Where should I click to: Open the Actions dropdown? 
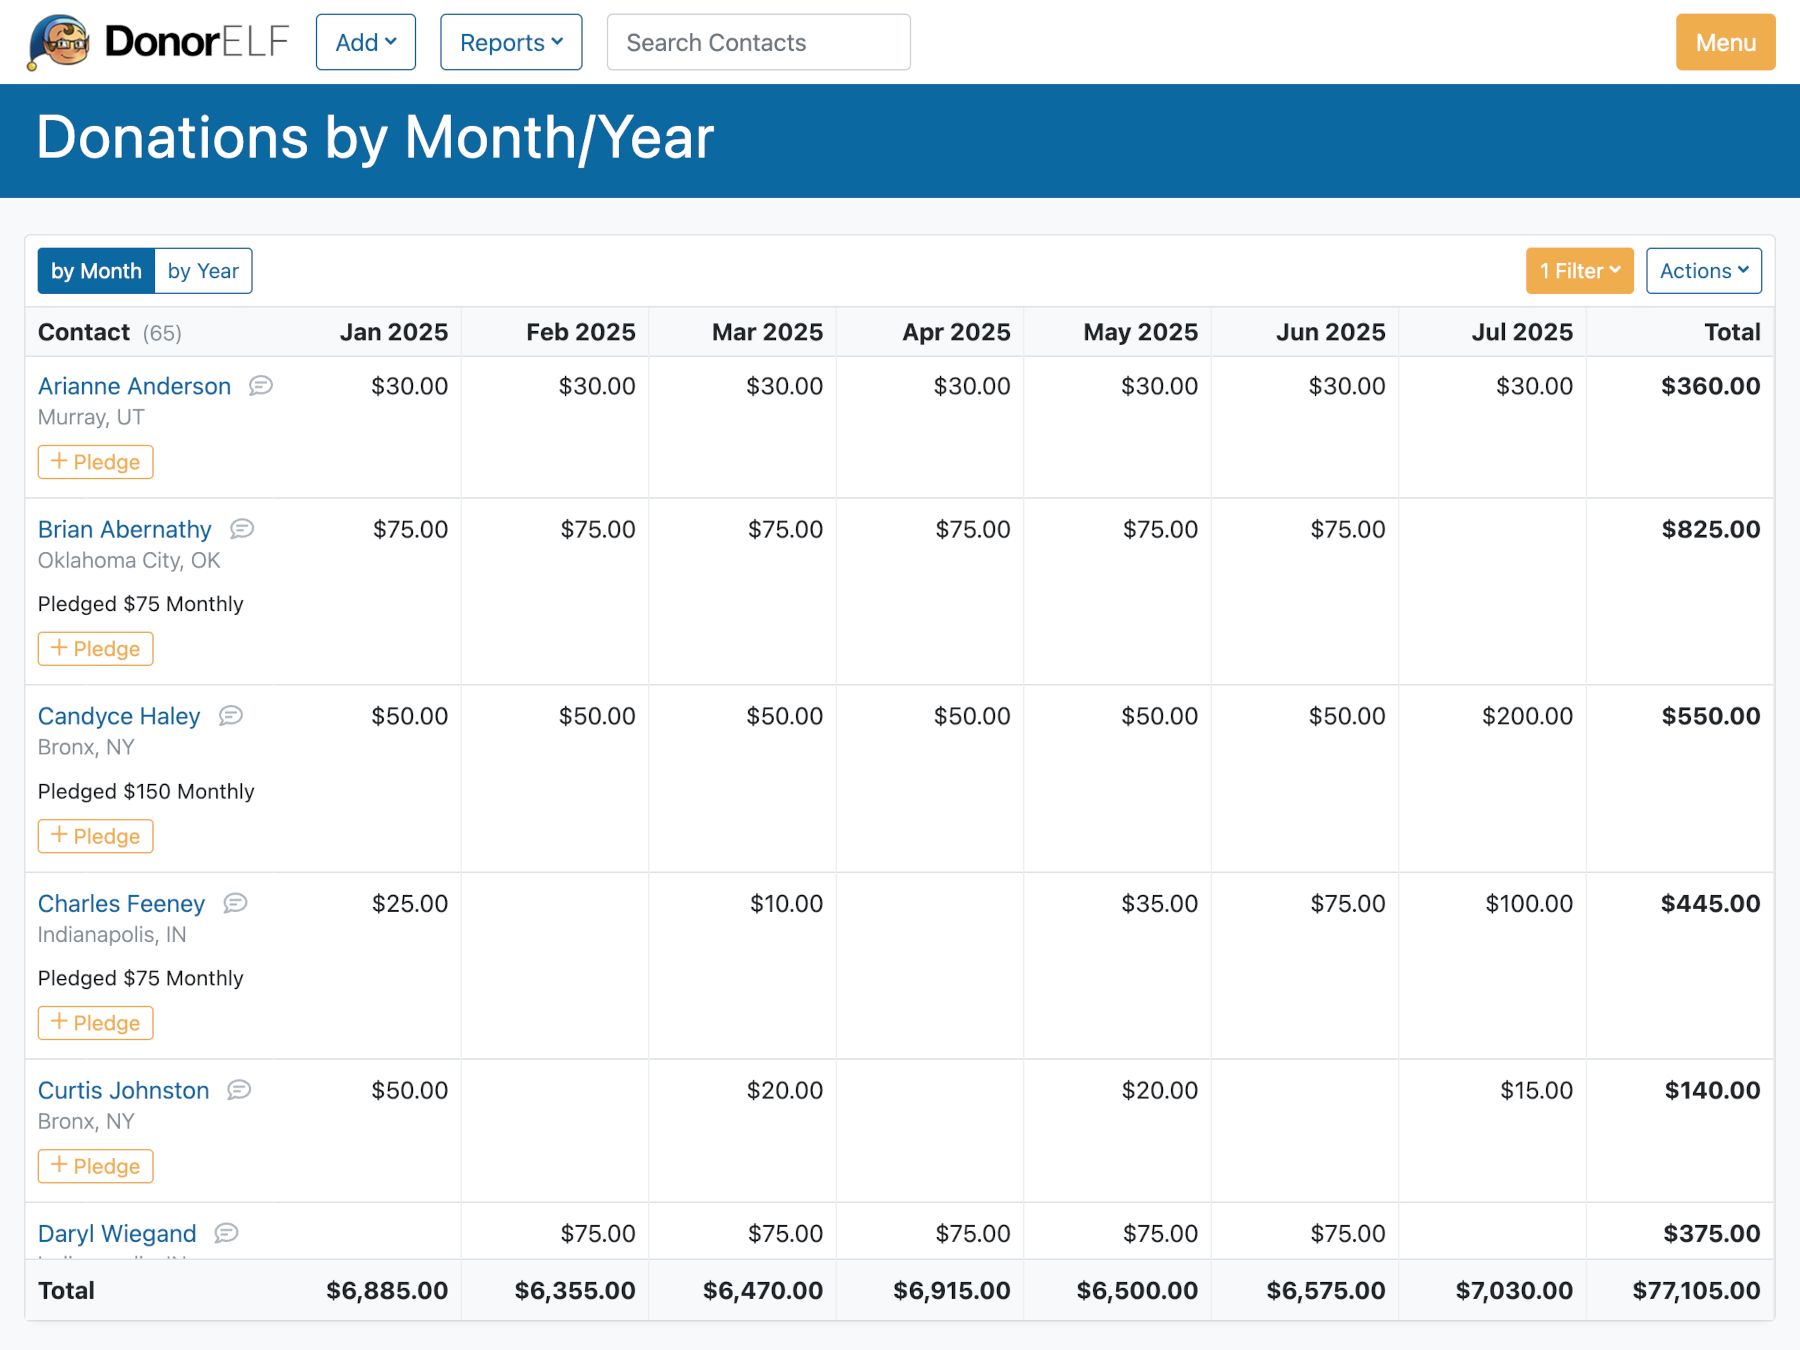pyautogui.click(x=1703, y=270)
